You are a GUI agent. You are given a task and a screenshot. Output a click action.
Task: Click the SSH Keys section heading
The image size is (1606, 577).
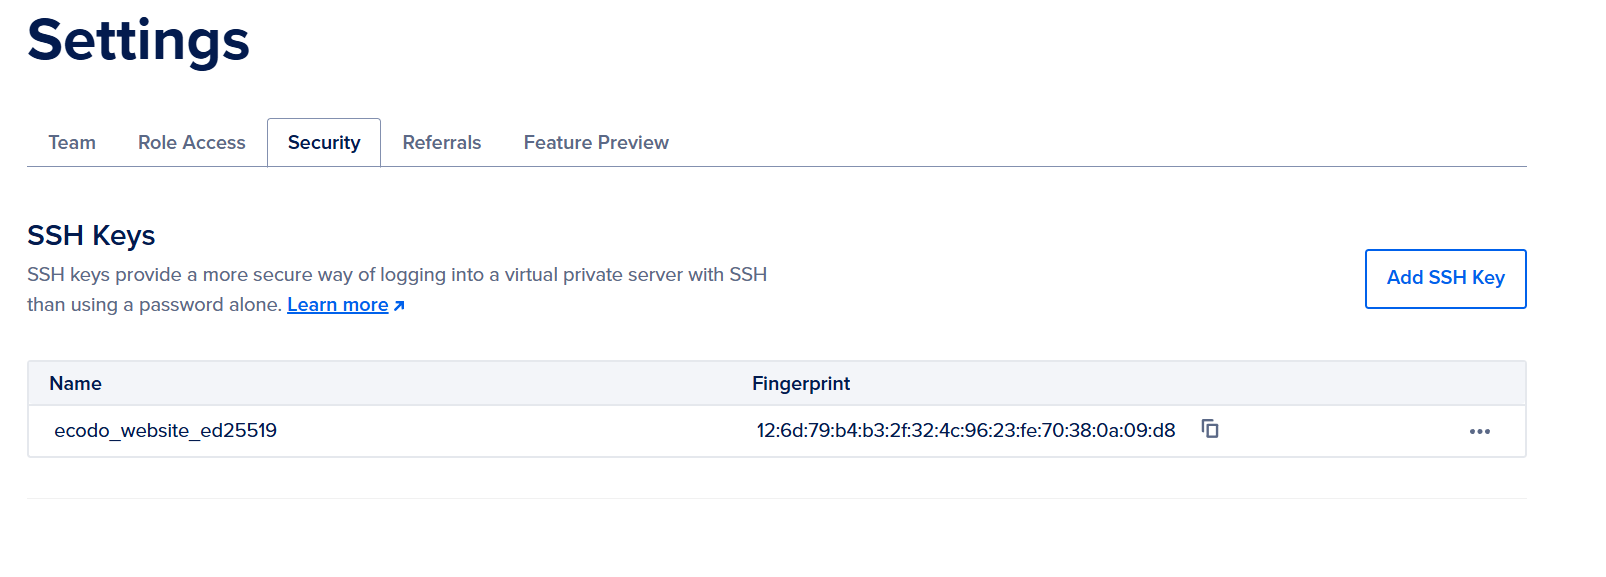(x=91, y=236)
